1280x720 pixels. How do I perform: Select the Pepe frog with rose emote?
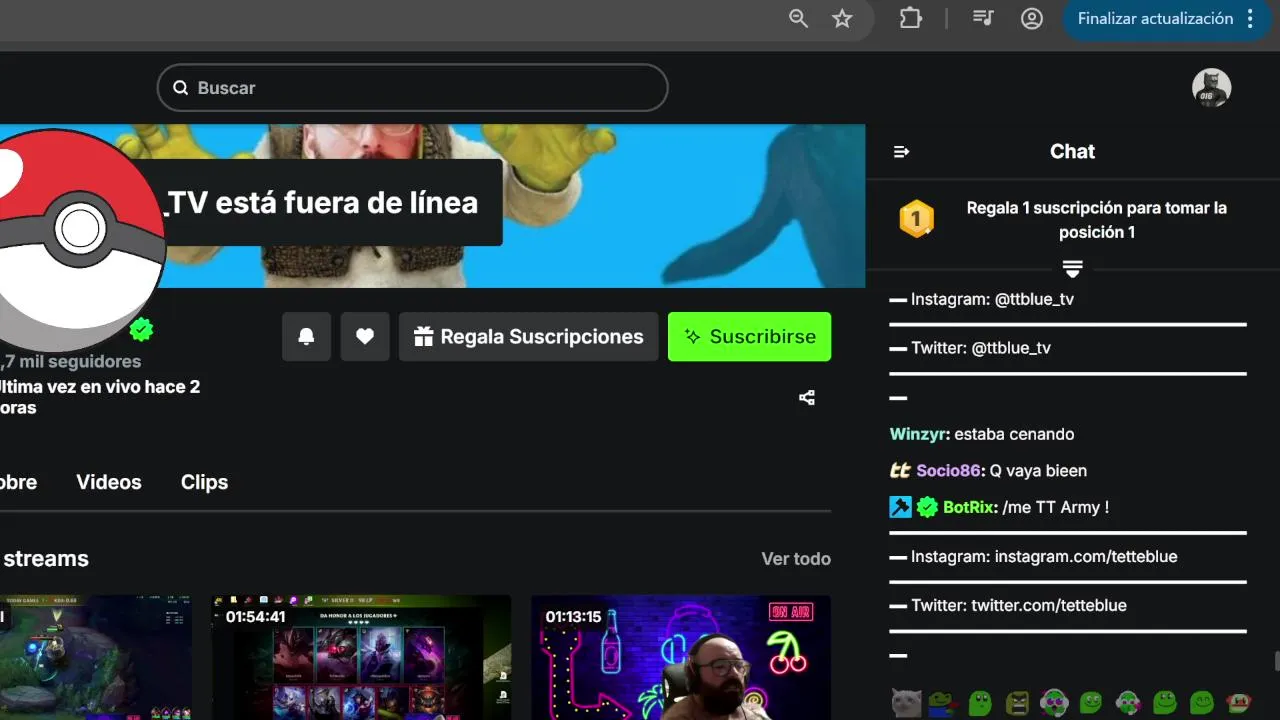[x=943, y=703]
